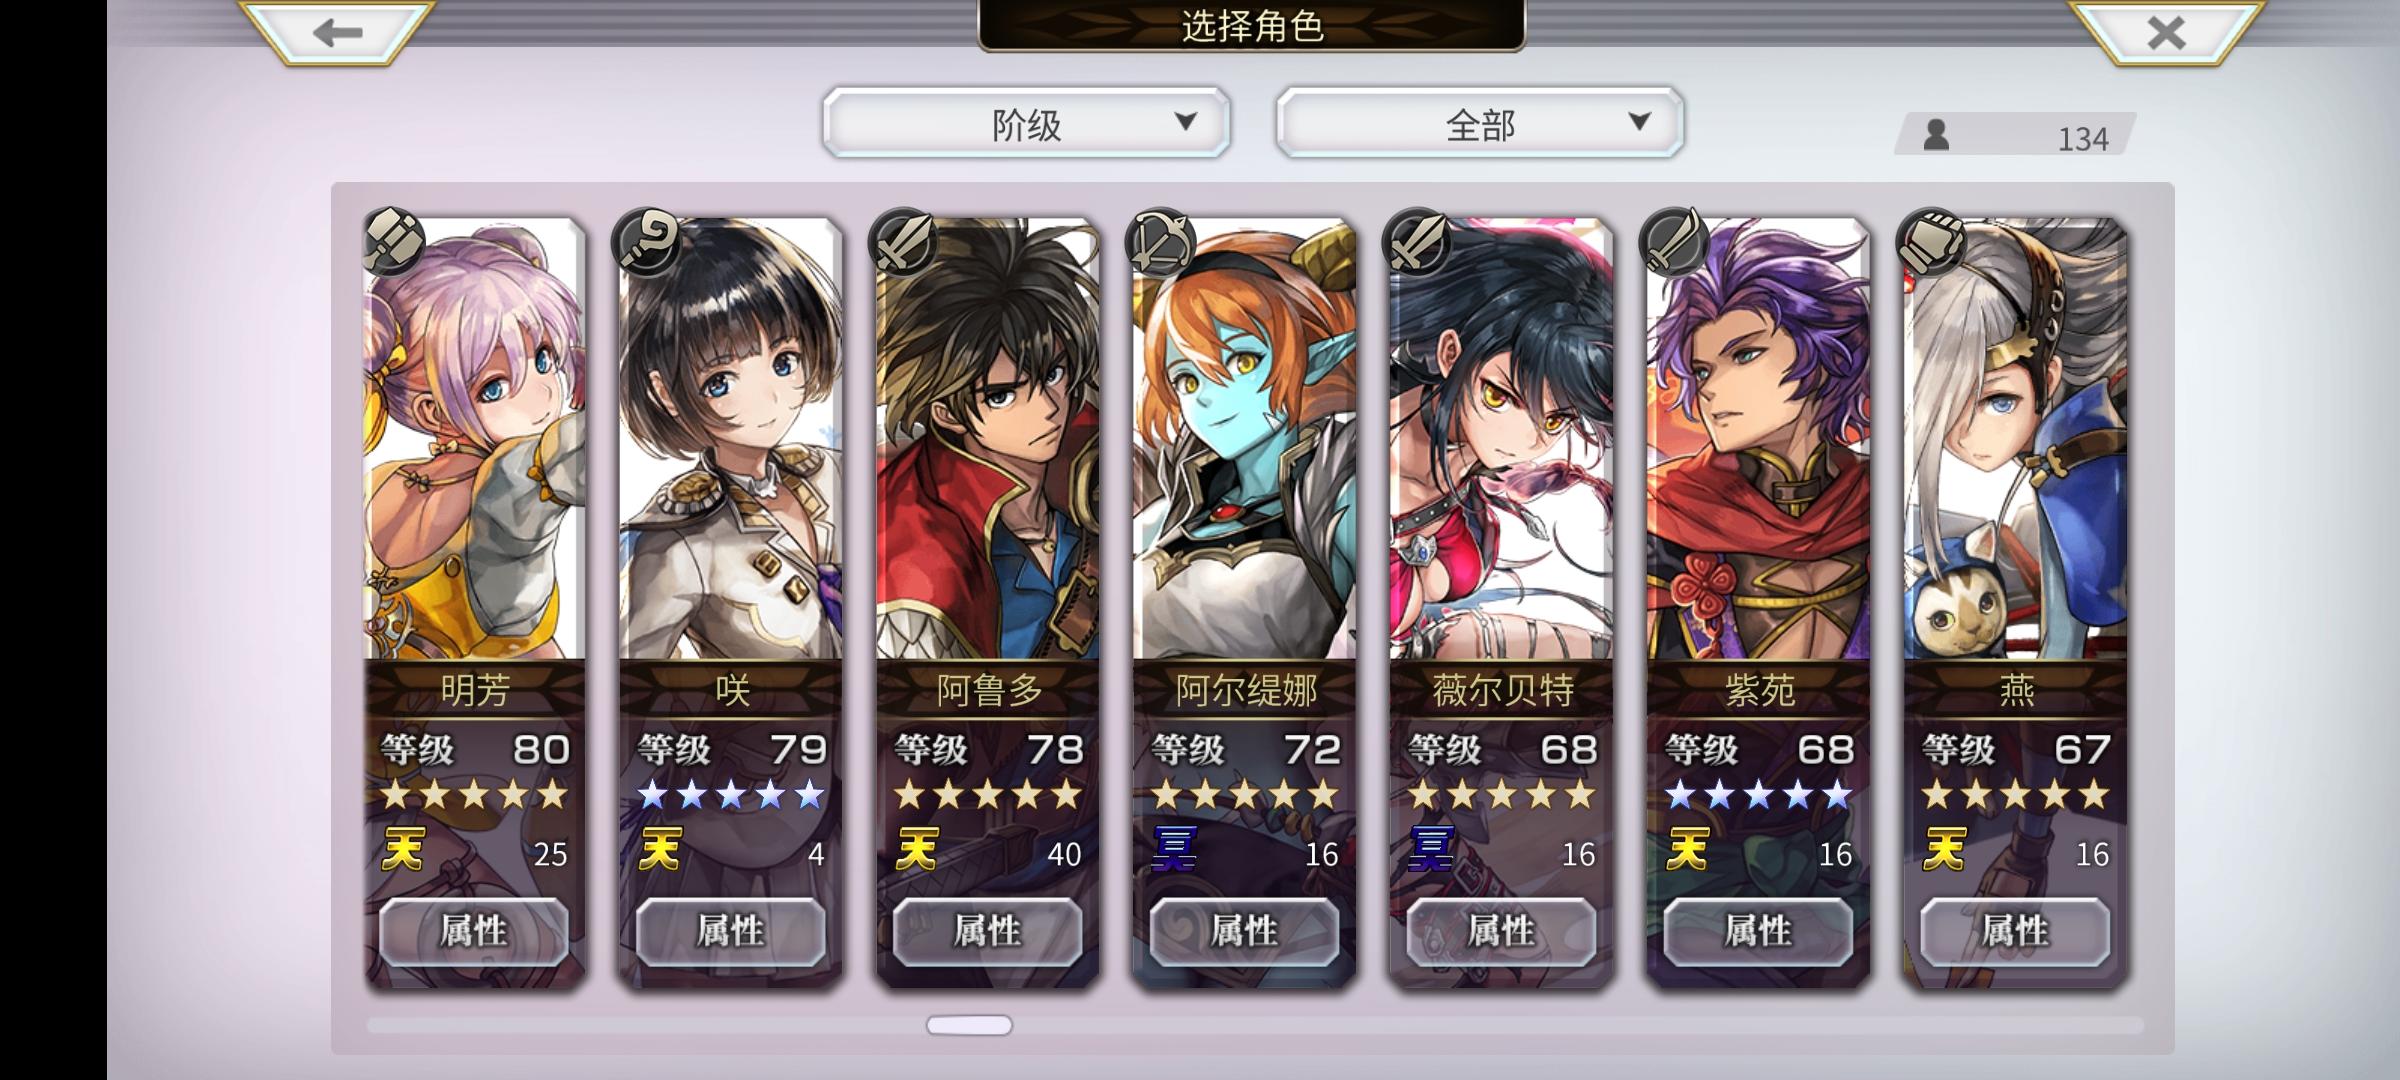Click the fist weapon icon on 燕's card
This screenshot has width=2400, height=1080.
tap(1931, 242)
